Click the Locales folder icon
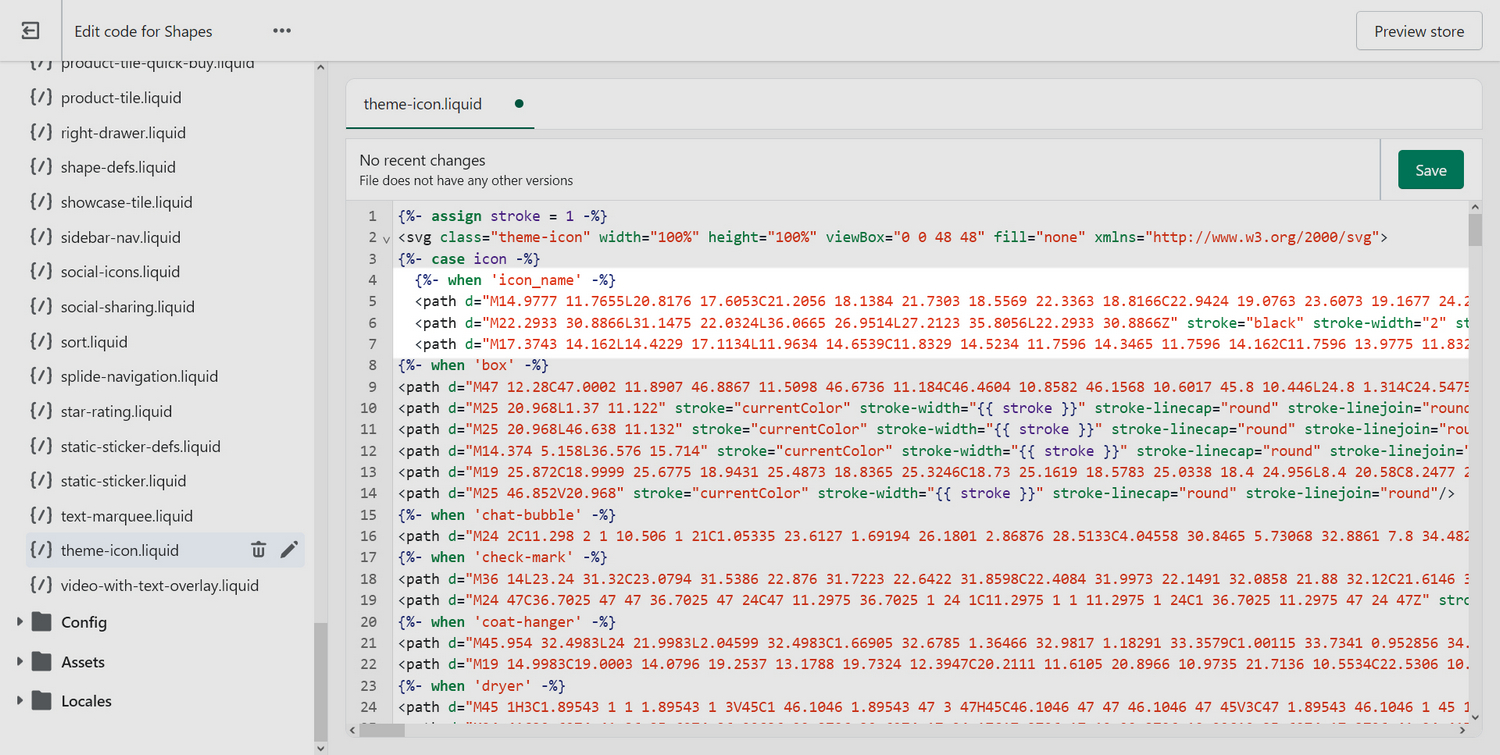This screenshot has height=755, width=1500. pos(41,701)
